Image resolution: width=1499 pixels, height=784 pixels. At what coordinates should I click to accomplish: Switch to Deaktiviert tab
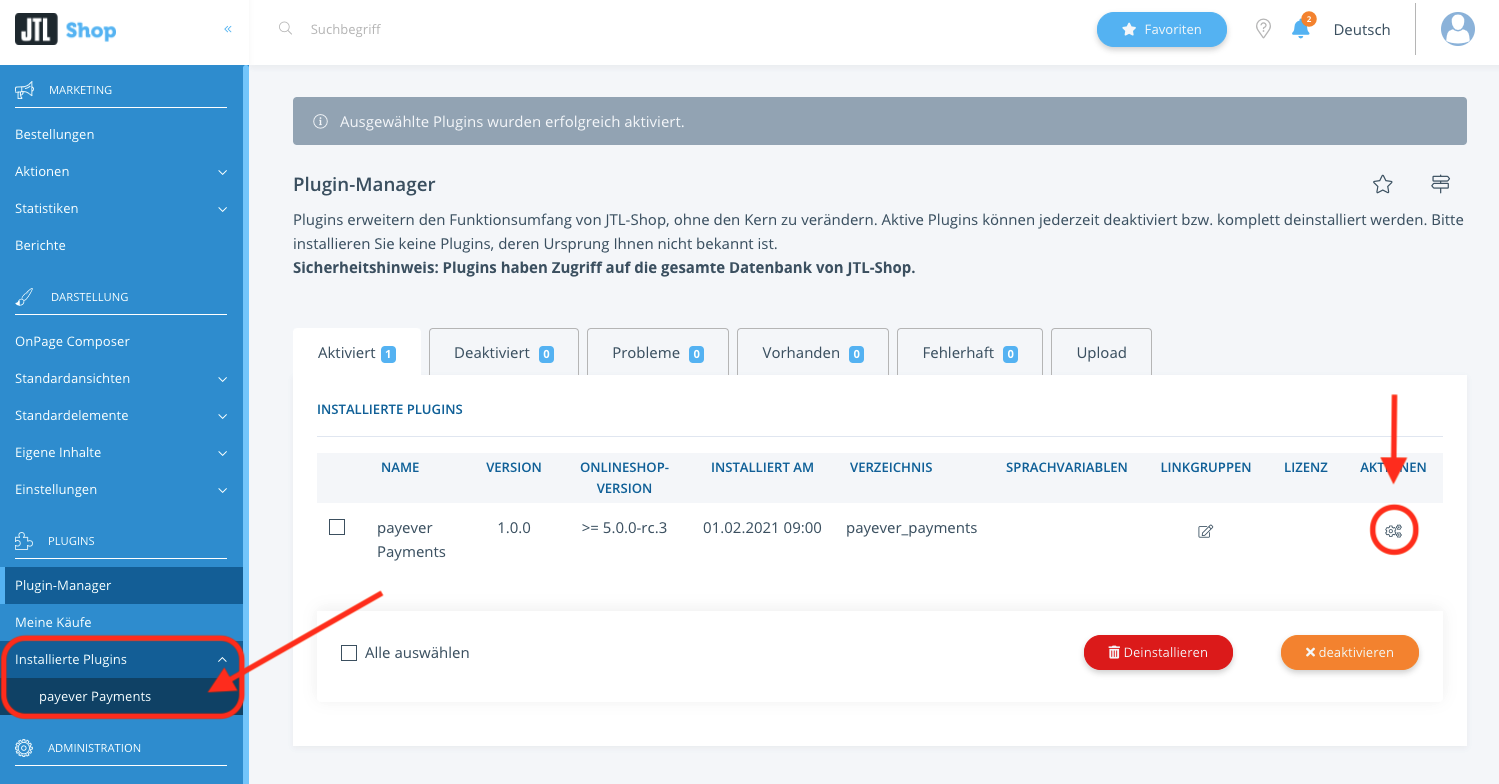(504, 353)
